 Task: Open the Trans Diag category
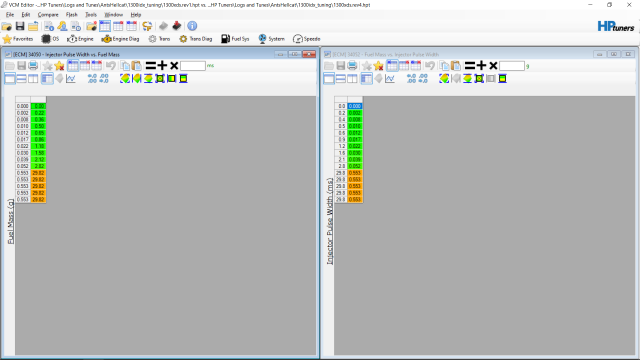pos(196,39)
